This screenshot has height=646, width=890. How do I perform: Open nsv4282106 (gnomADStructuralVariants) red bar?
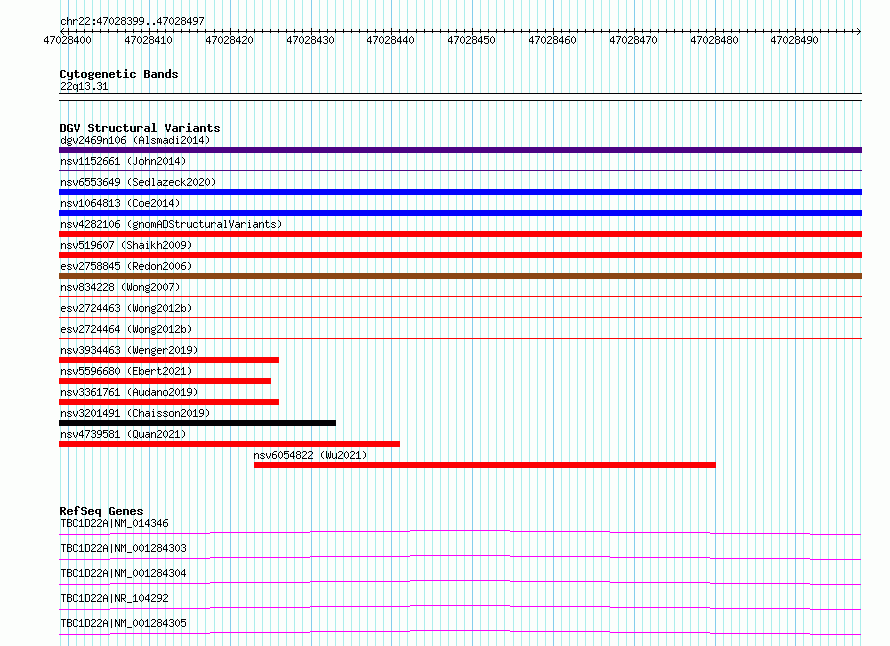click(x=460, y=234)
